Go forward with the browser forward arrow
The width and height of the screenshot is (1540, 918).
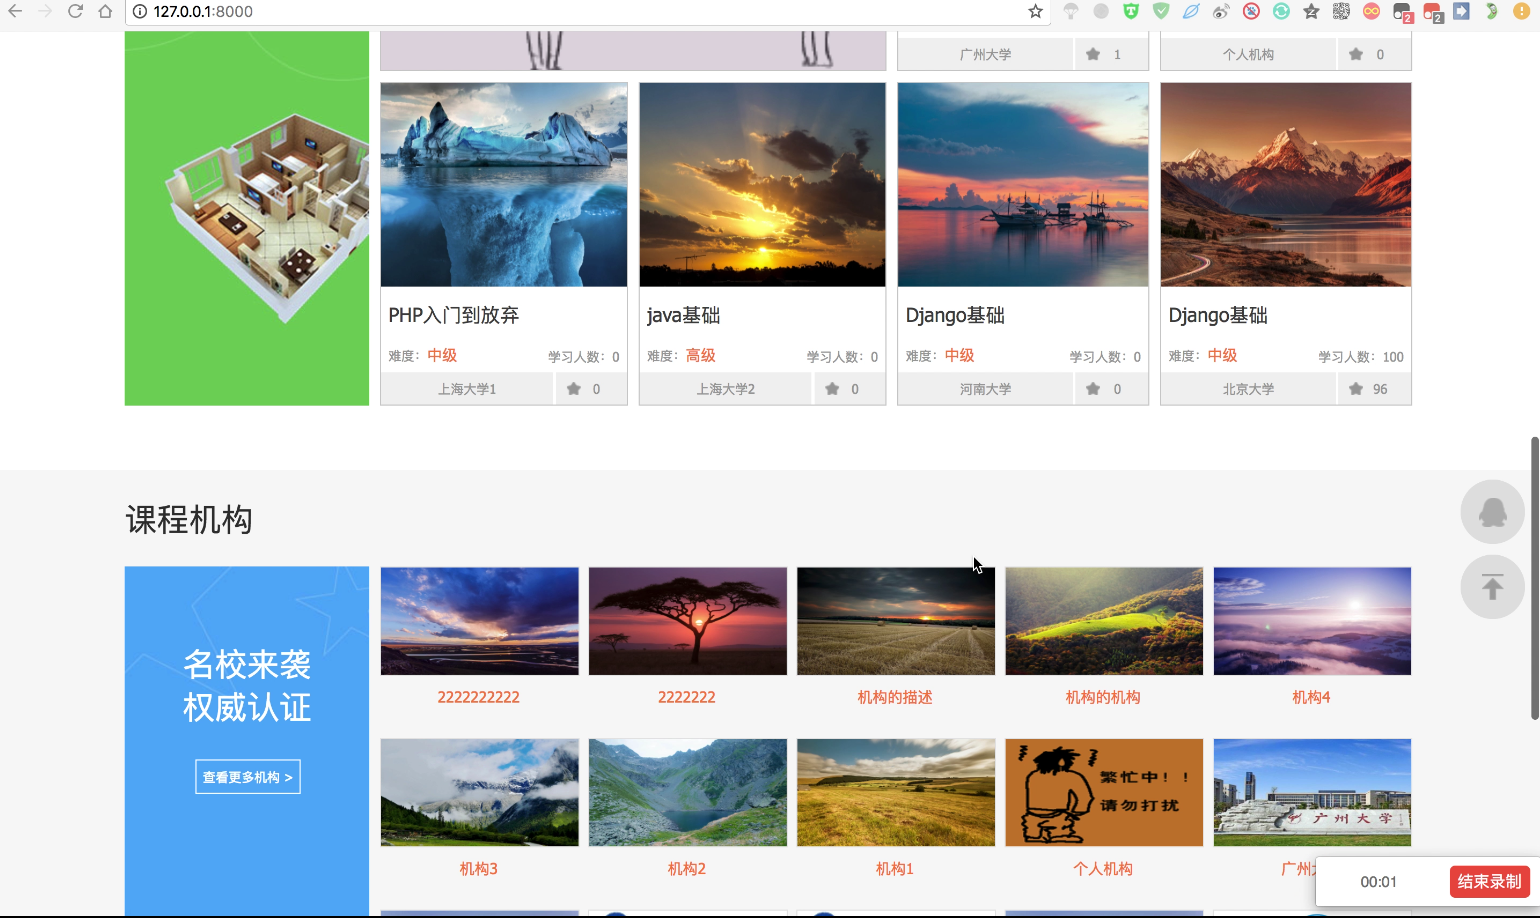tap(45, 11)
